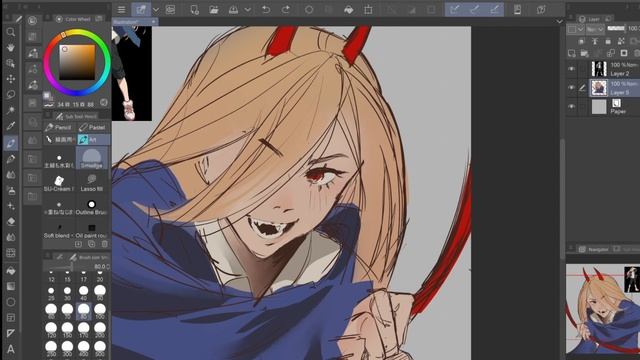Viewport: 640px width, 360px height.
Task: Choose the Outline Brush sub tool
Action: click(x=92, y=207)
